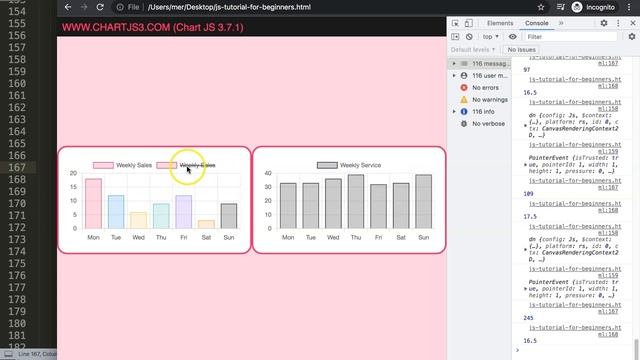Screen dimensions: 640x360
Task: Open the media control icon beside Incognito
Action: pos(560,7)
